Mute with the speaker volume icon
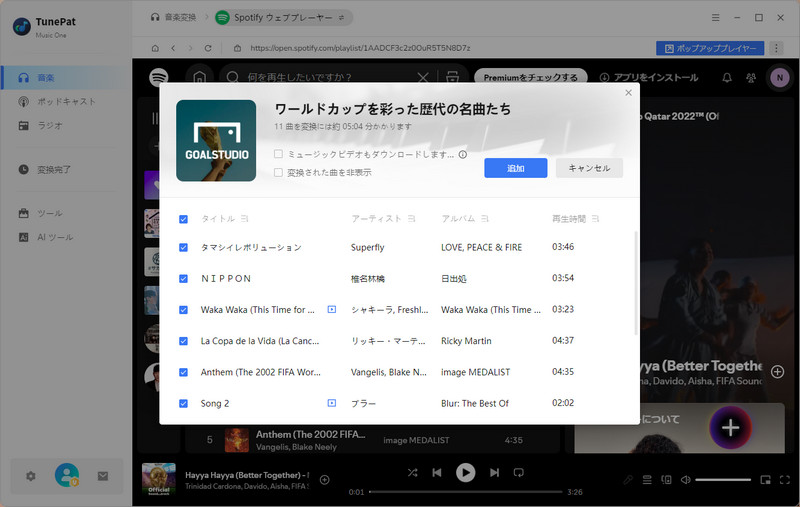The width and height of the screenshot is (800, 507). 686,479
